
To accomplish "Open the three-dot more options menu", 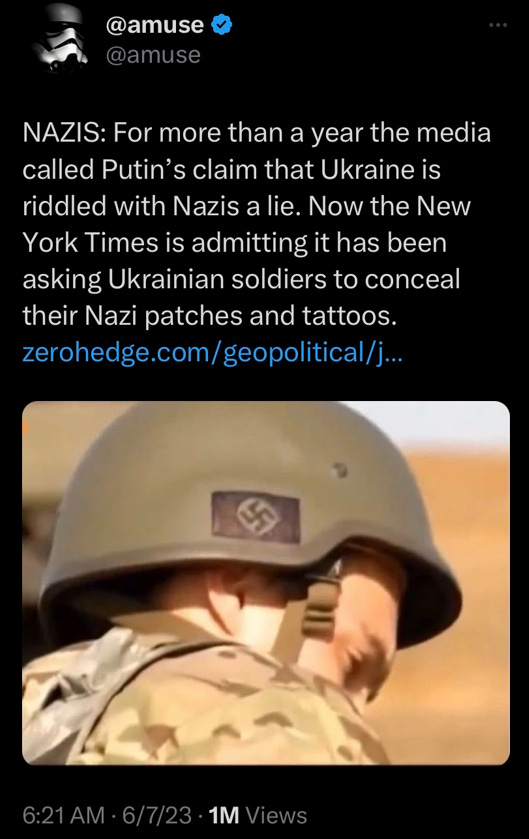I will tap(497, 25).
